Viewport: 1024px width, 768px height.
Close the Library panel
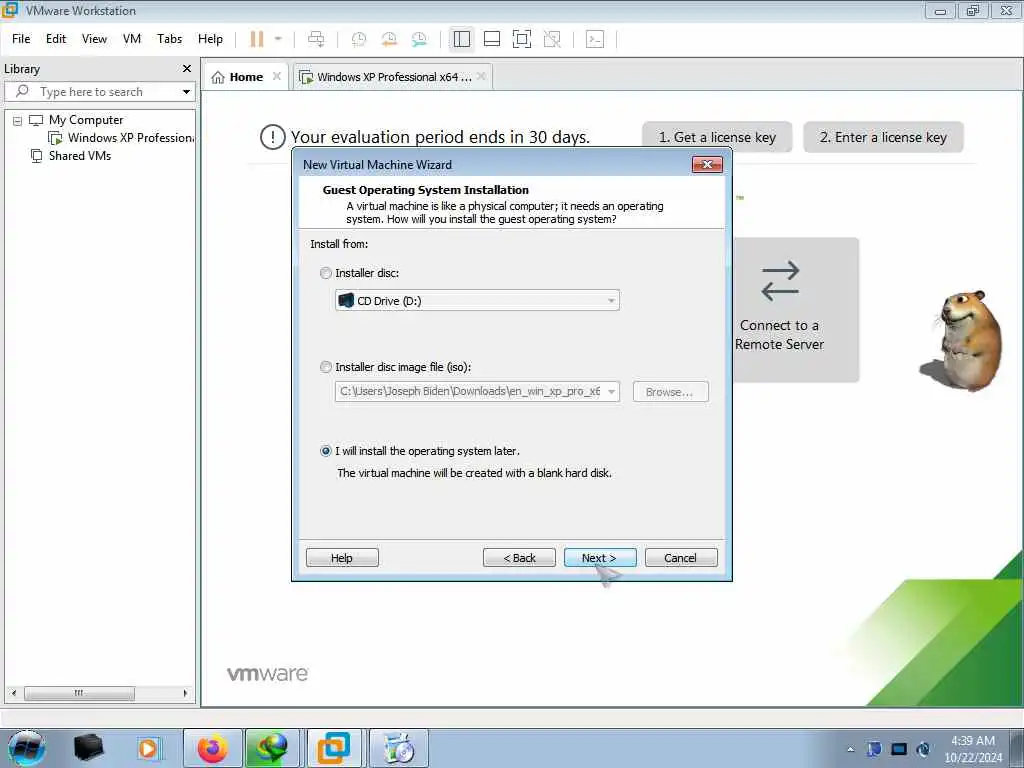tap(187, 69)
